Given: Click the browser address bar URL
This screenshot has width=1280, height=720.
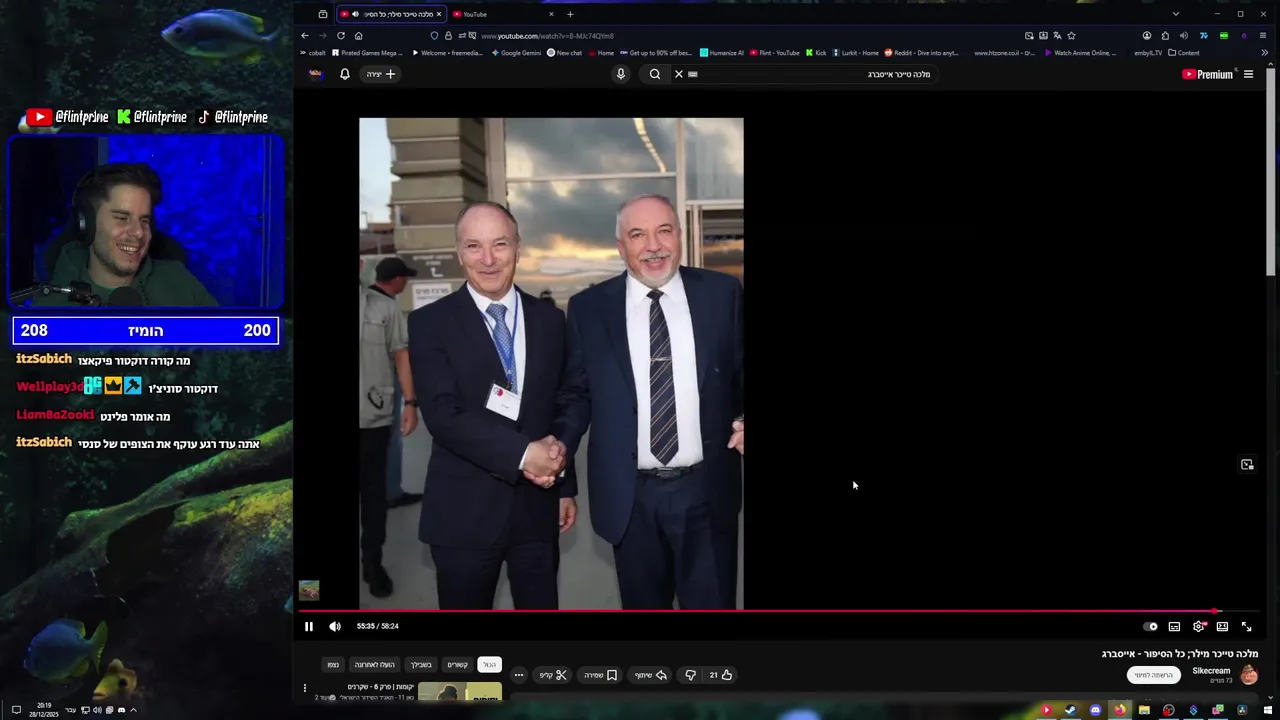Looking at the screenshot, I should pos(547,36).
